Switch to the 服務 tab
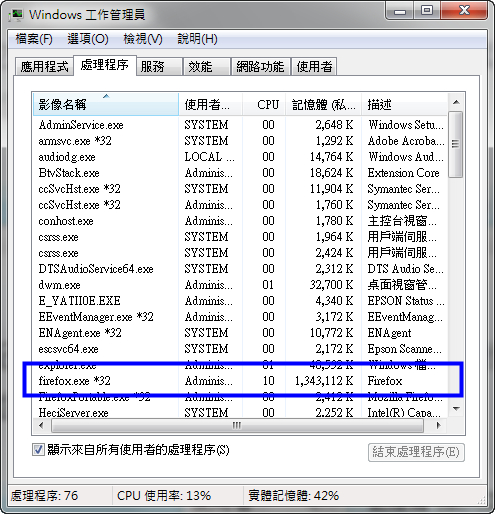 coord(159,67)
